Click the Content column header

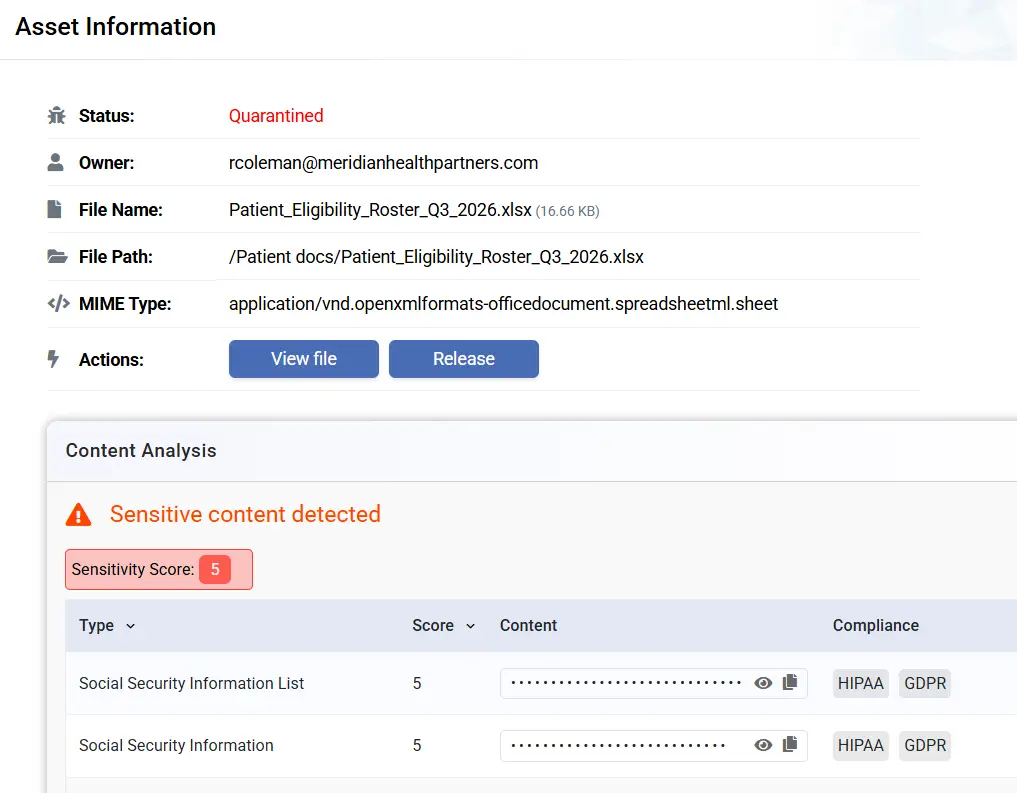tap(528, 626)
